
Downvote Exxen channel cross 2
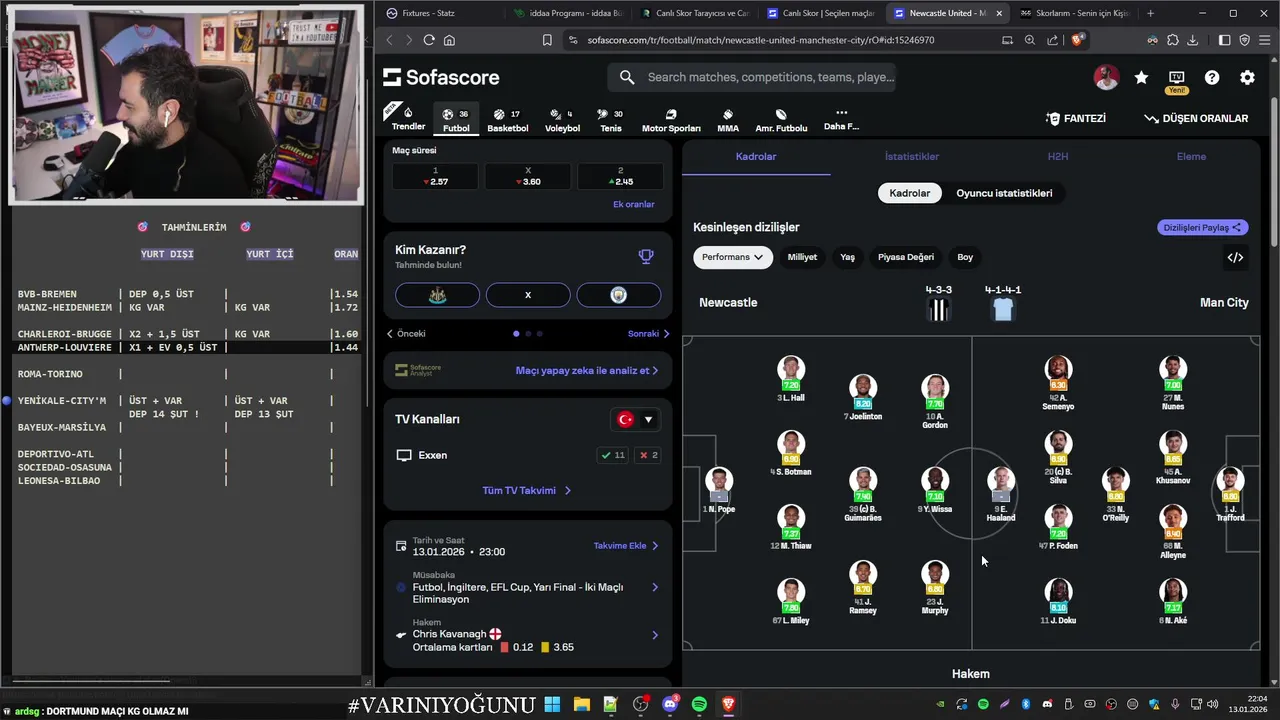click(648, 455)
